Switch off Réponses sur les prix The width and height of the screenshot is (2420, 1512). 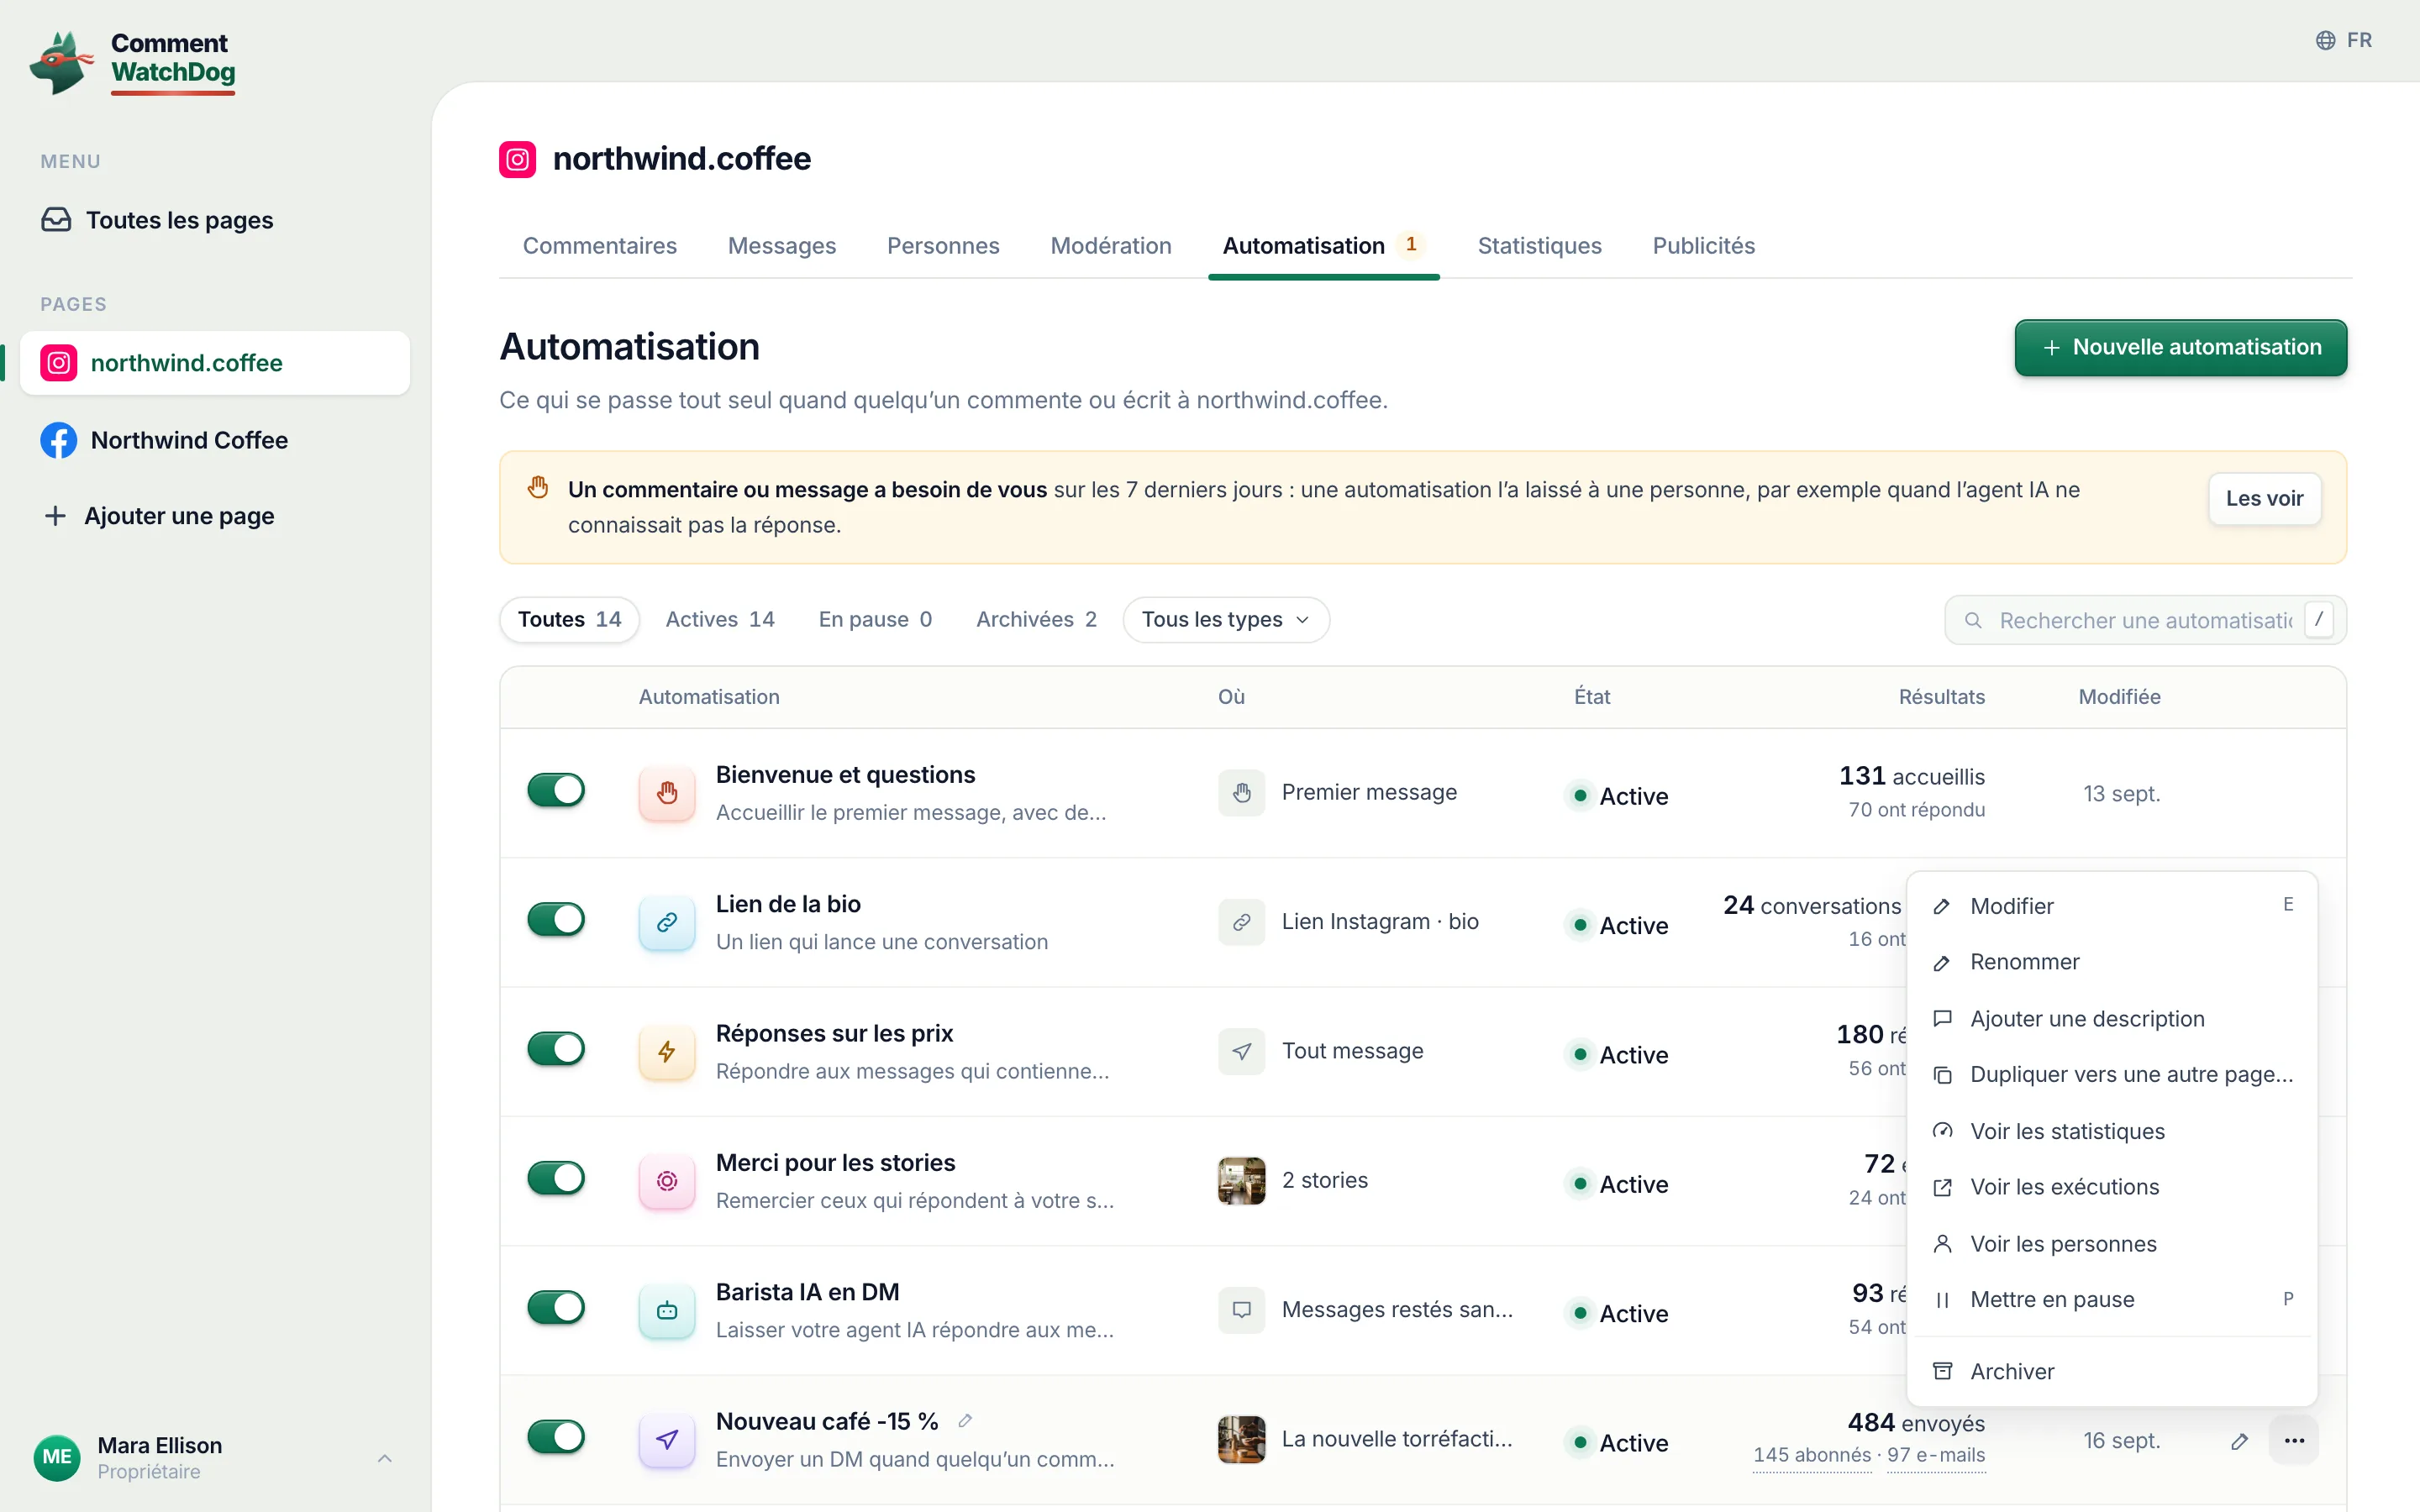click(556, 1048)
